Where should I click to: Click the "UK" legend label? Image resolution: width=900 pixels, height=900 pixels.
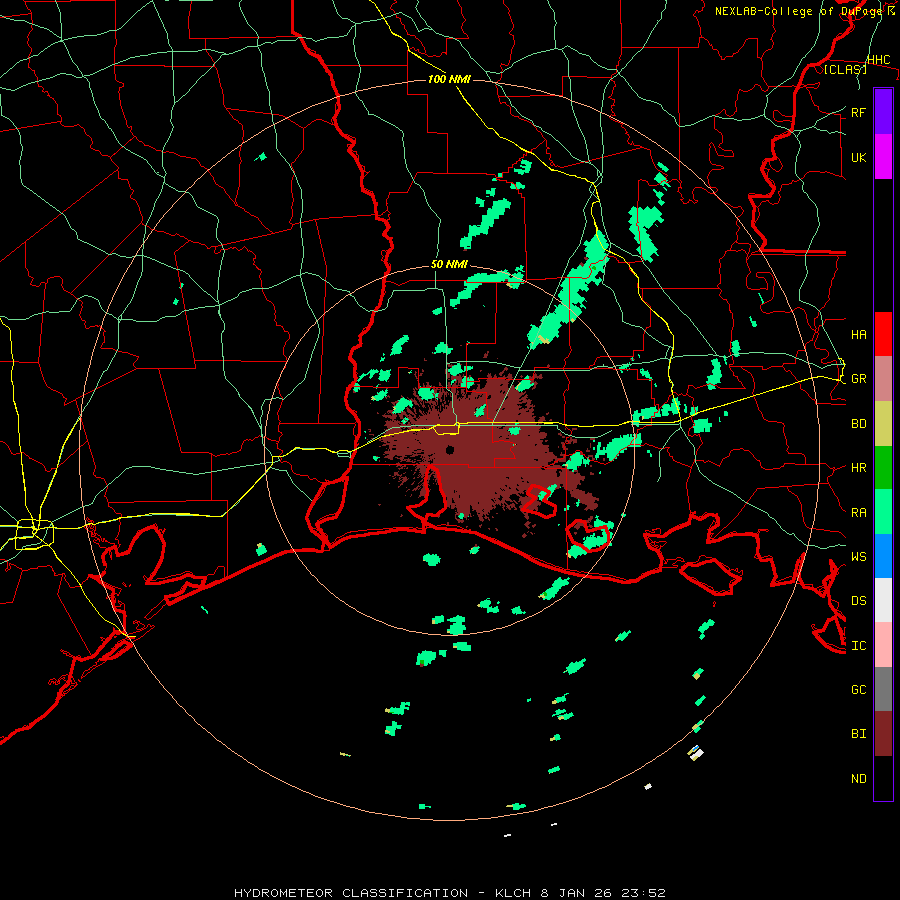point(858,157)
